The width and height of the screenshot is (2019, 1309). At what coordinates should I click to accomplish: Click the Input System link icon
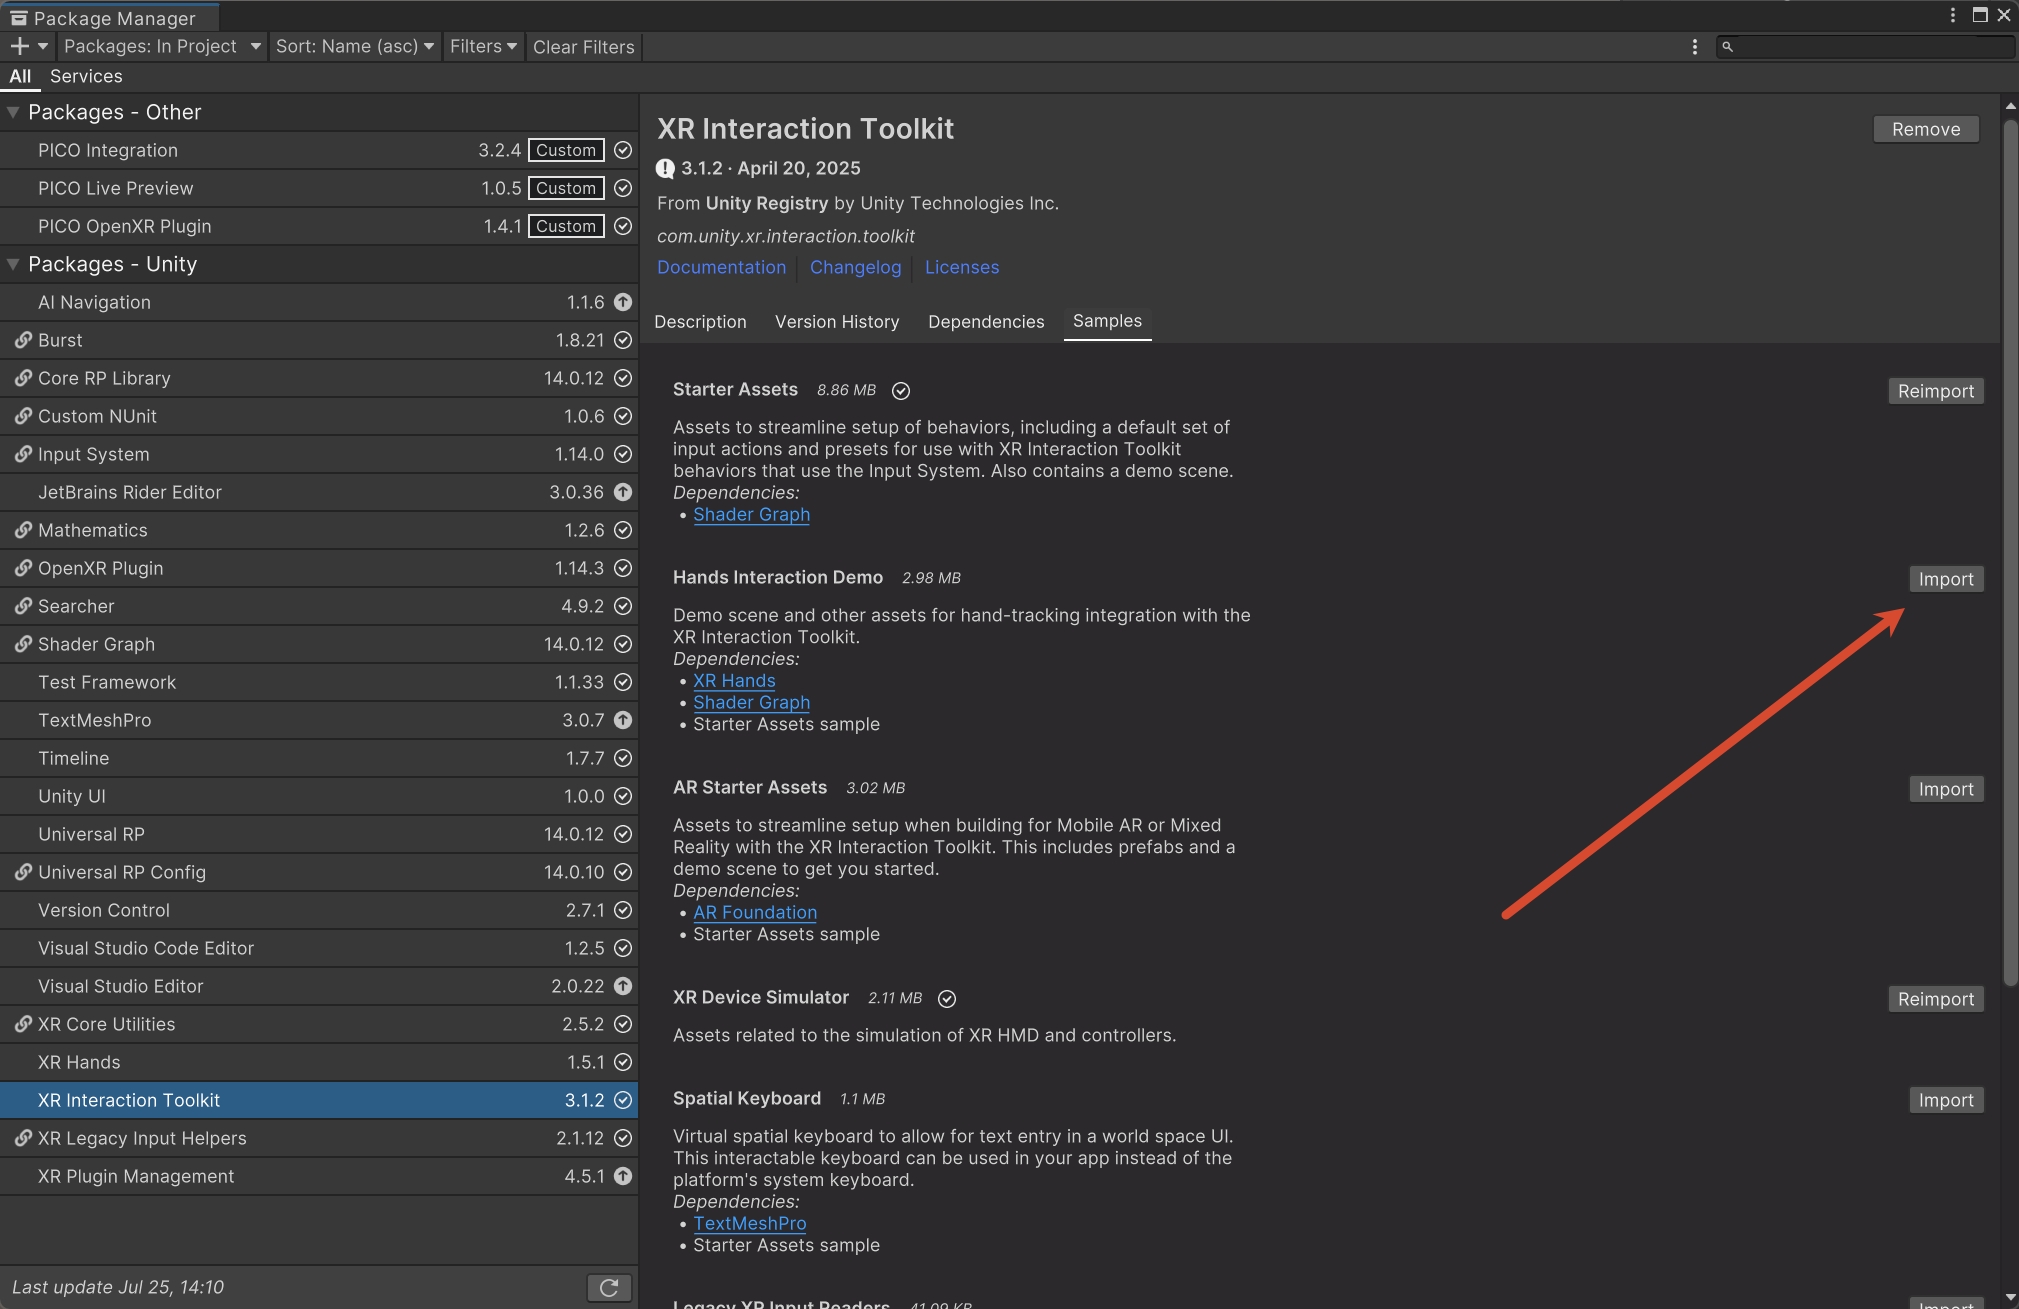click(23, 454)
